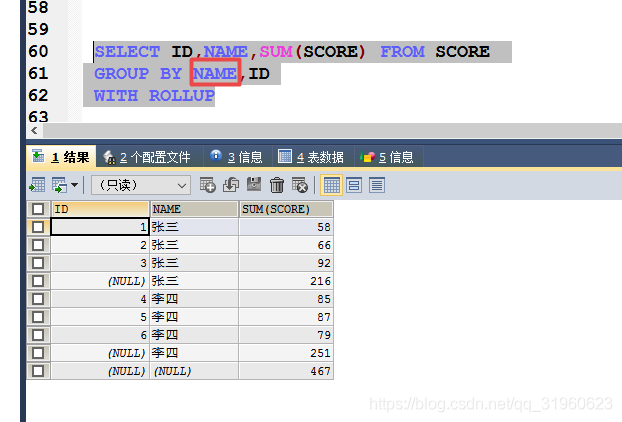Click the editor horizontal scrollbar left arrow
The width and height of the screenshot is (622, 422).
[36, 131]
